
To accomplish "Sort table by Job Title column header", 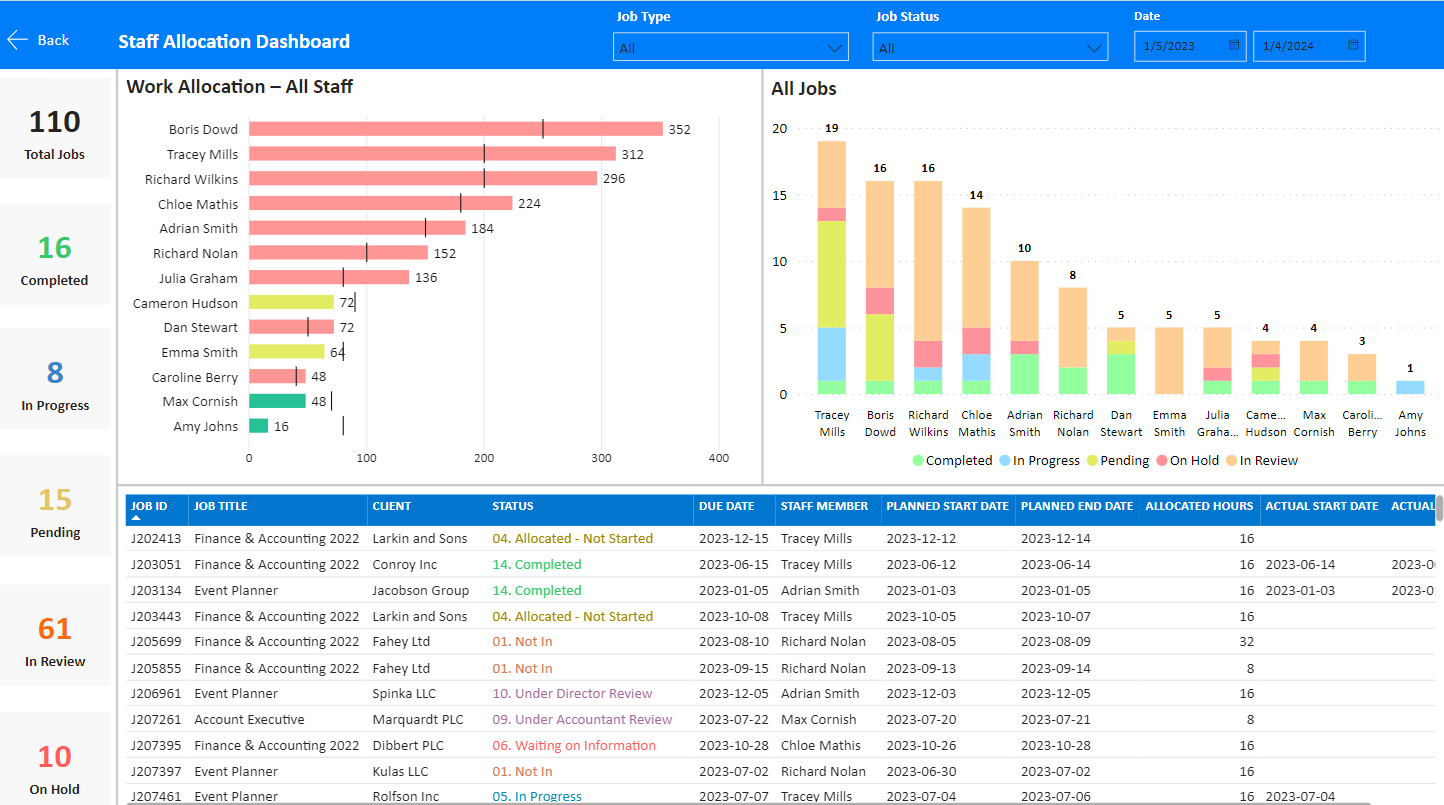I will [x=221, y=506].
